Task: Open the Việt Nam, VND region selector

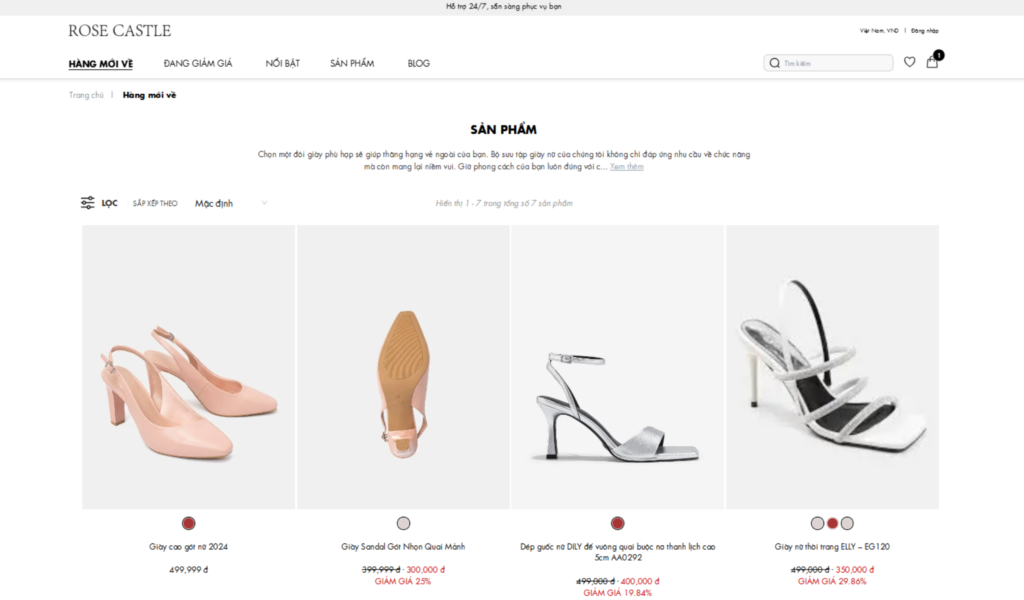Action: pyautogui.click(x=879, y=31)
